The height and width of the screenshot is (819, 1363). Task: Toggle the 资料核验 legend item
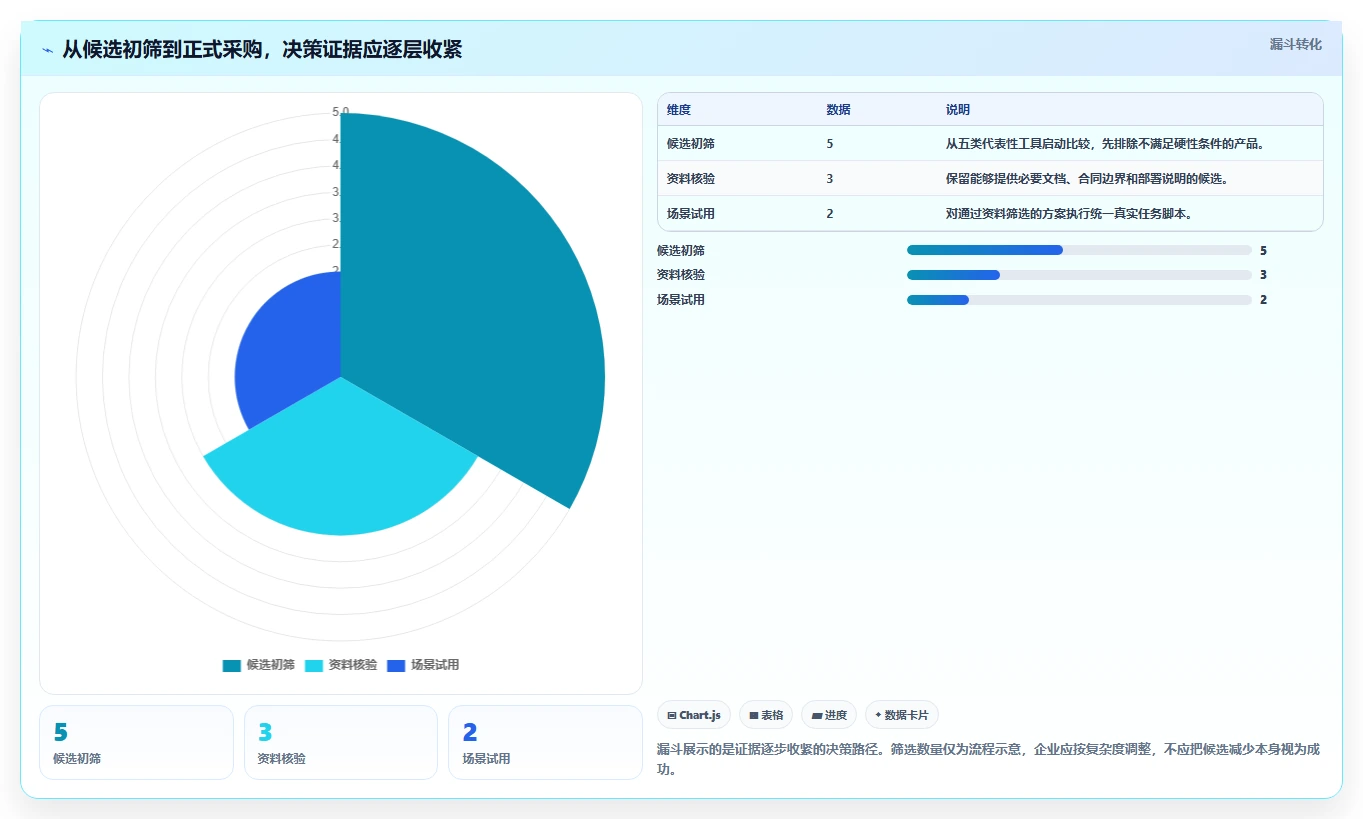pos(341,665)
